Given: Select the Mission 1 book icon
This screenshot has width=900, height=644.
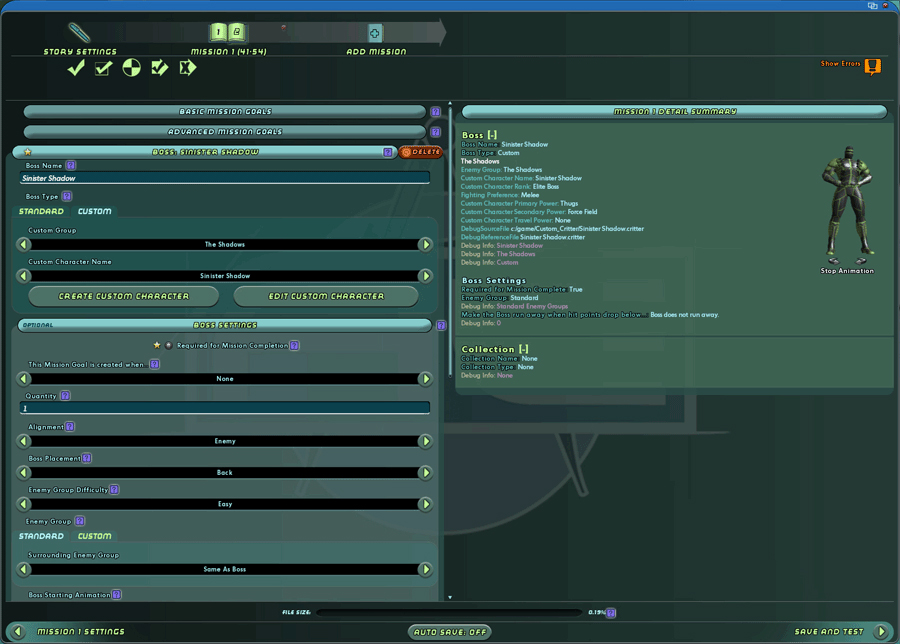Looking at the screenshot, I should click(227, 32).
